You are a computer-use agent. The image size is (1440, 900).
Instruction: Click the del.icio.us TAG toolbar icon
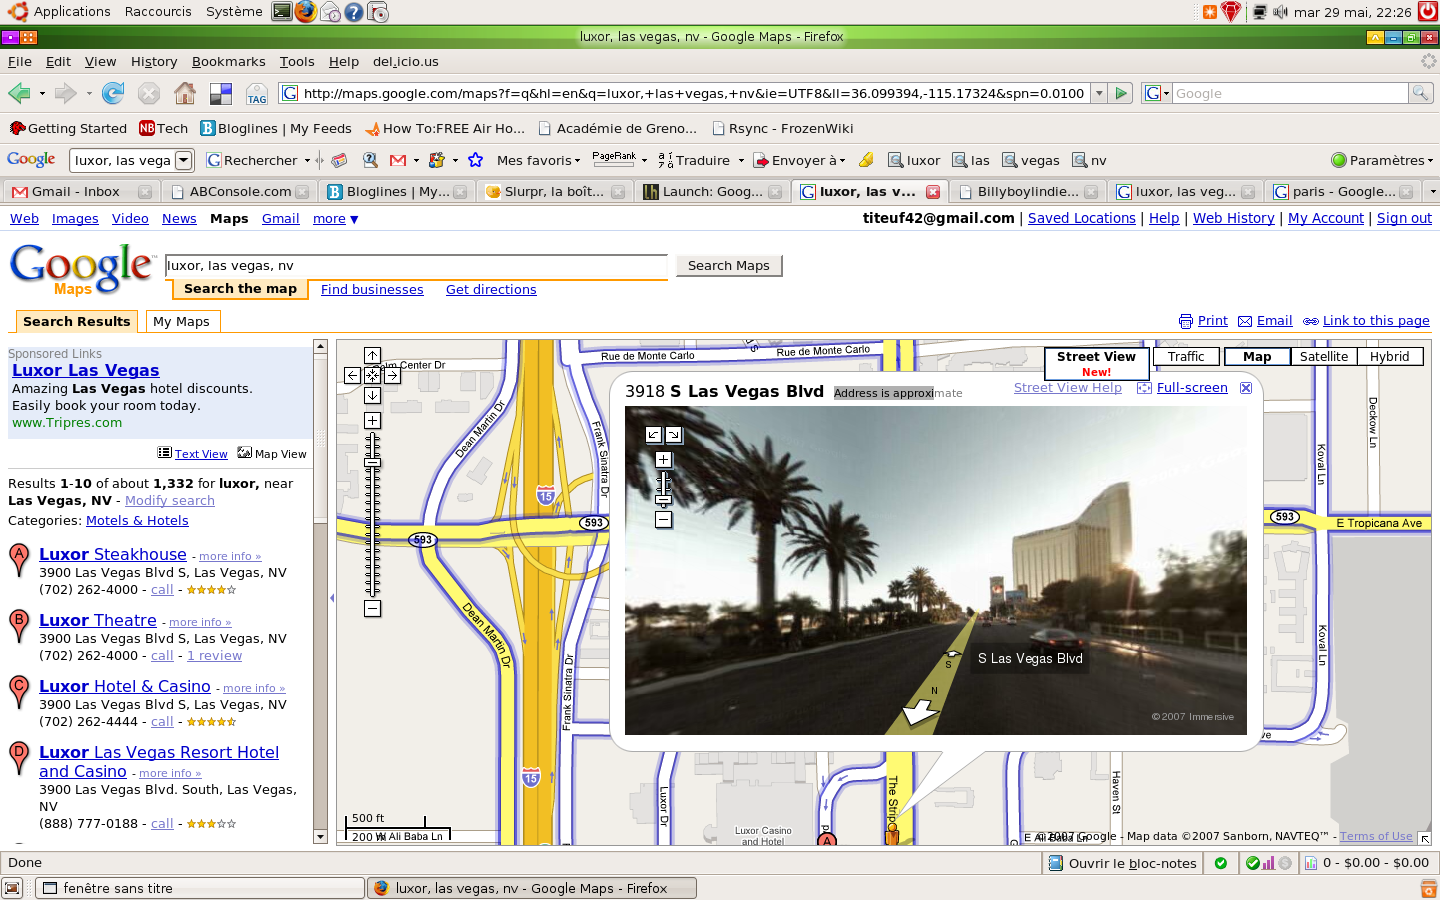tap(257, 94)
